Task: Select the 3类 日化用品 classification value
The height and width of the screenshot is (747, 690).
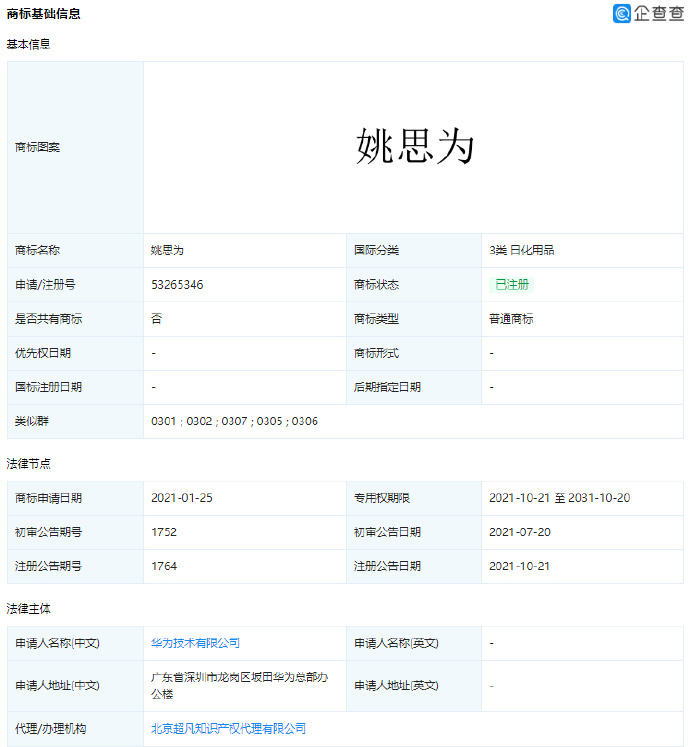Action: click(521, 250)
